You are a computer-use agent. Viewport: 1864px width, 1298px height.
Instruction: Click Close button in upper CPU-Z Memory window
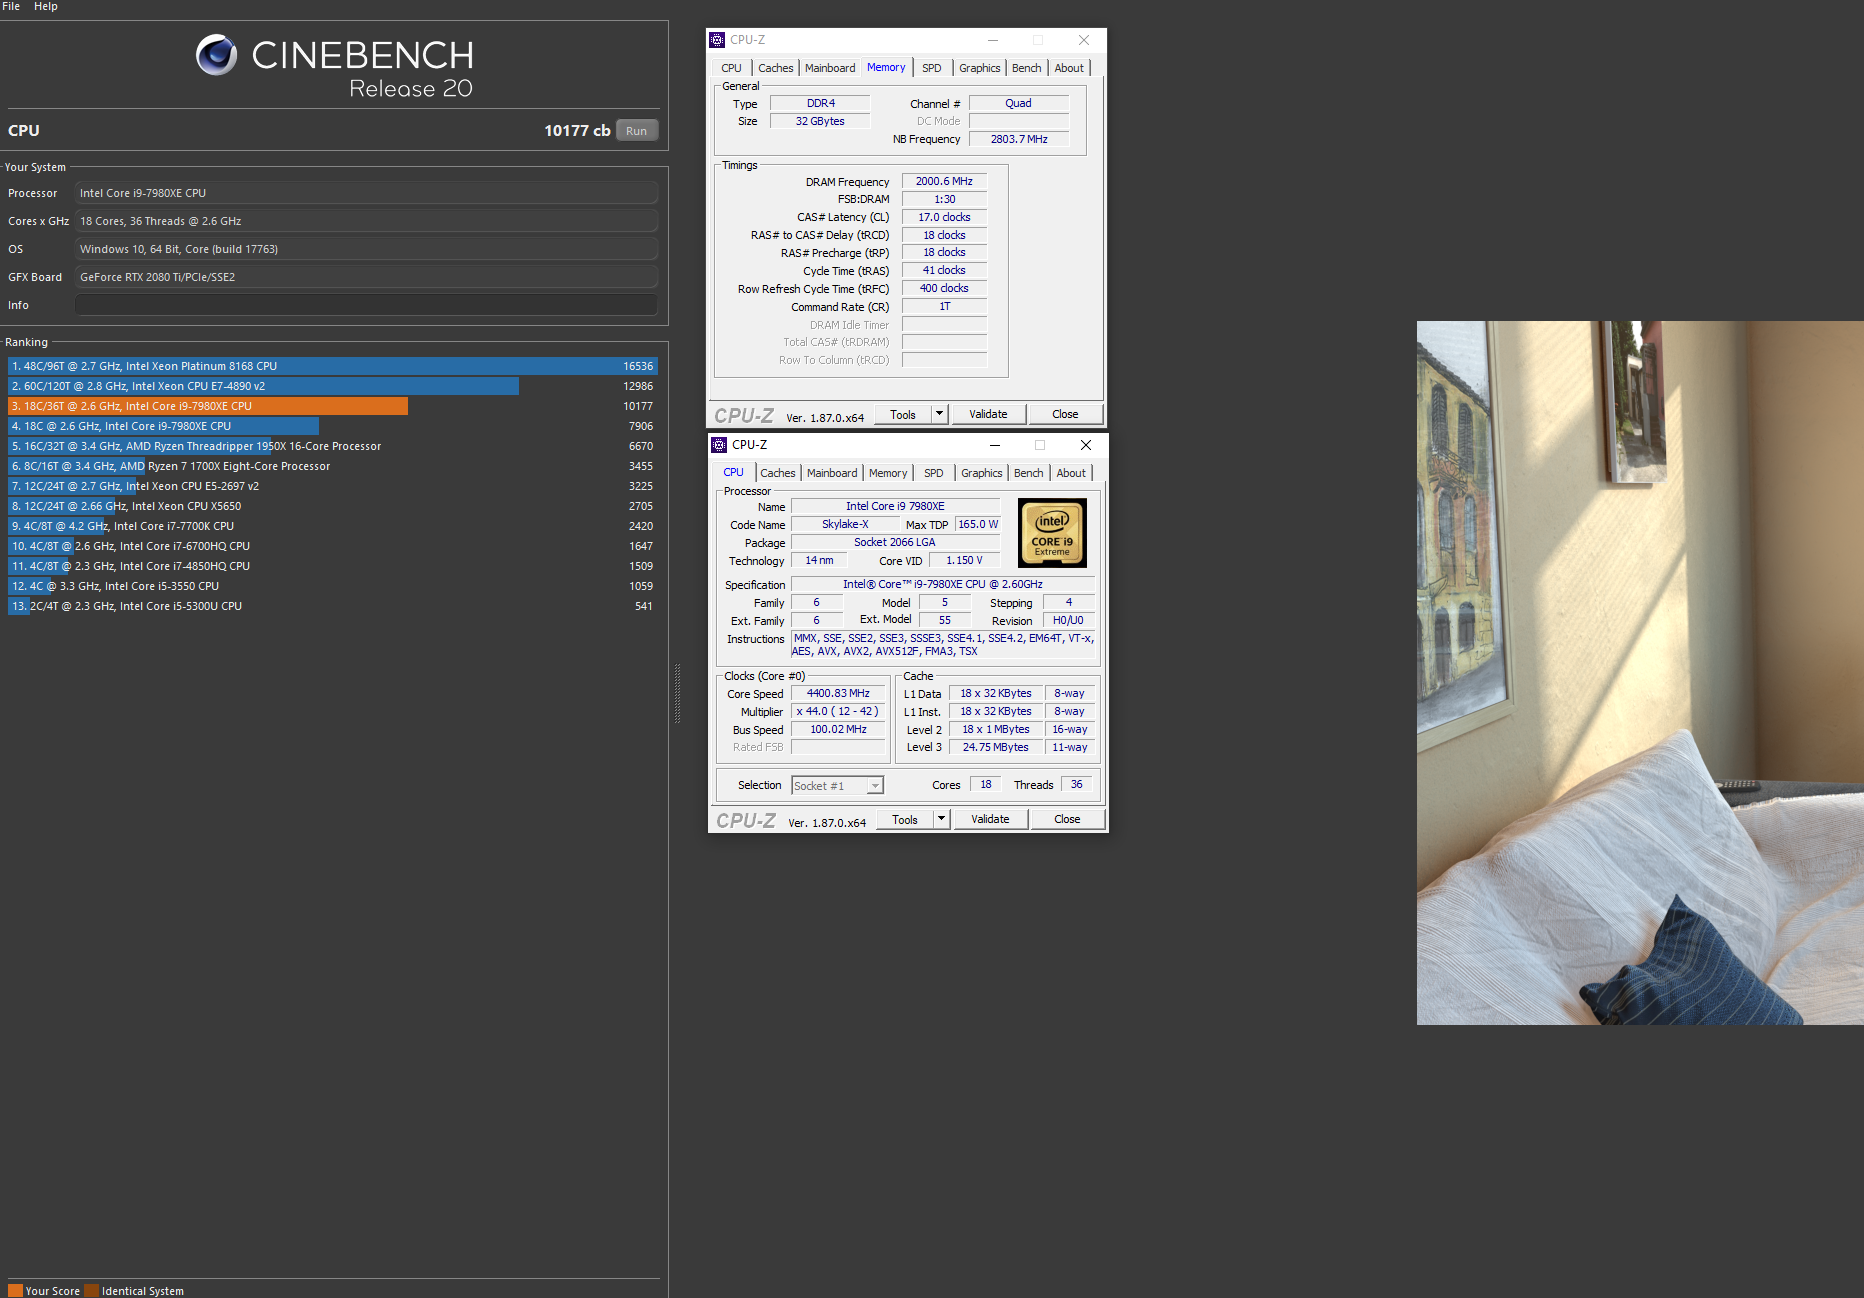click(x=1065, y=414)
